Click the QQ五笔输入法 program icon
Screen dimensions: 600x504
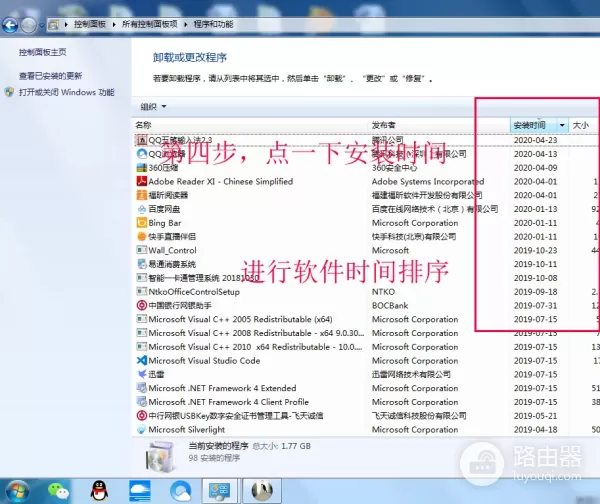point(142,140)
